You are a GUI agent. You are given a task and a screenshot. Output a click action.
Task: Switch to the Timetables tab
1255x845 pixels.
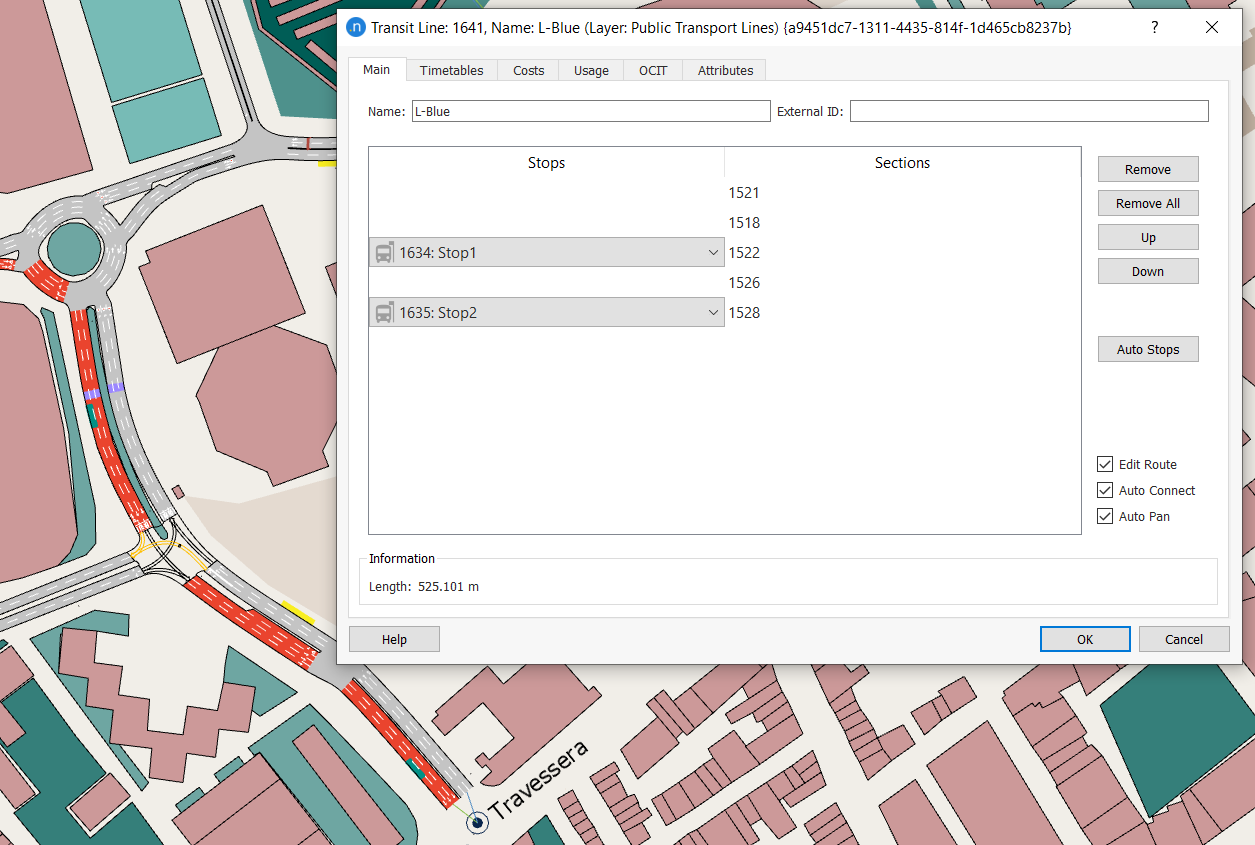451,70
